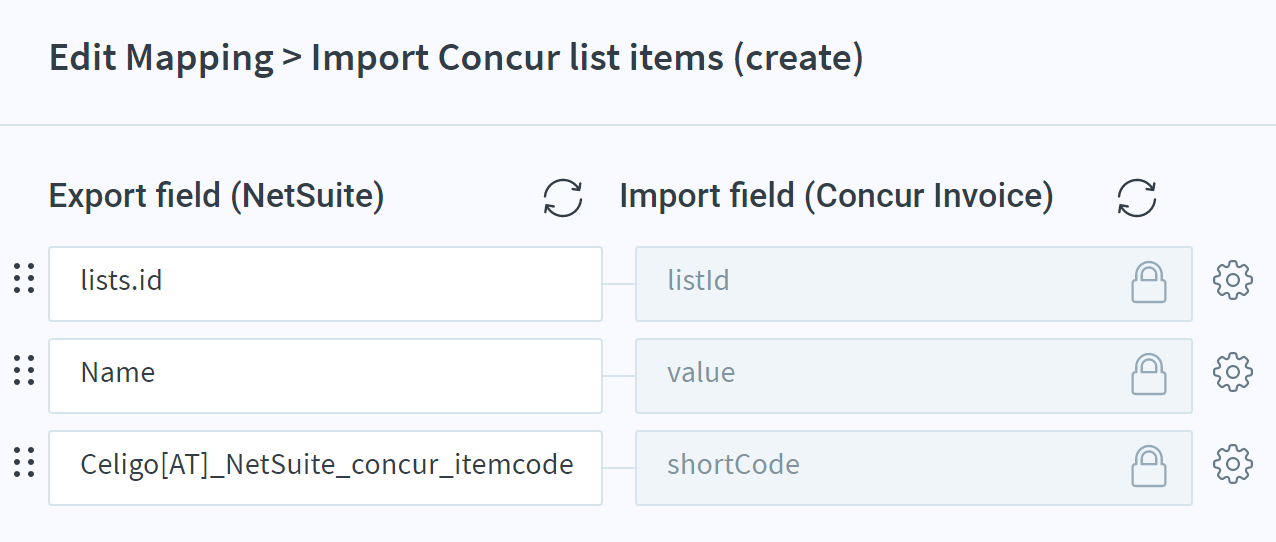Select the Celigo[AT]_NetSuite_concur_itemcode export field
This screenshot has width=1276, height=542.
(325, 468)
